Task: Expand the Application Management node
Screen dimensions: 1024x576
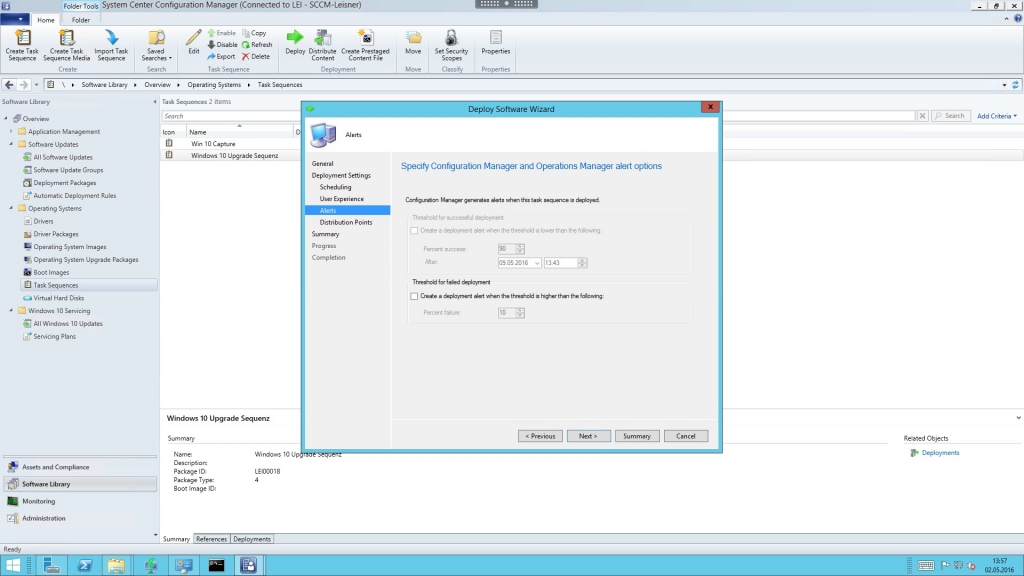Action: [x=11, y=131]
